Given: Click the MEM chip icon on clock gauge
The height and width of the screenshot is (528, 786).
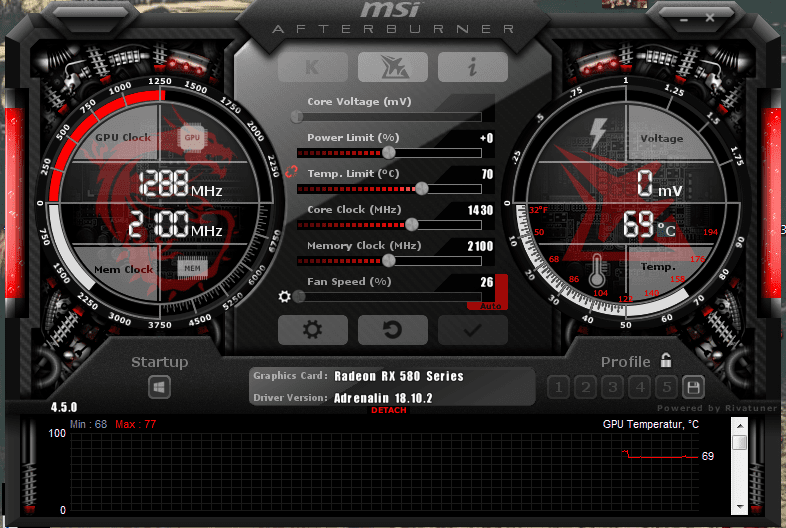Looking at the screenshot, I should click(x=192, y=268).
